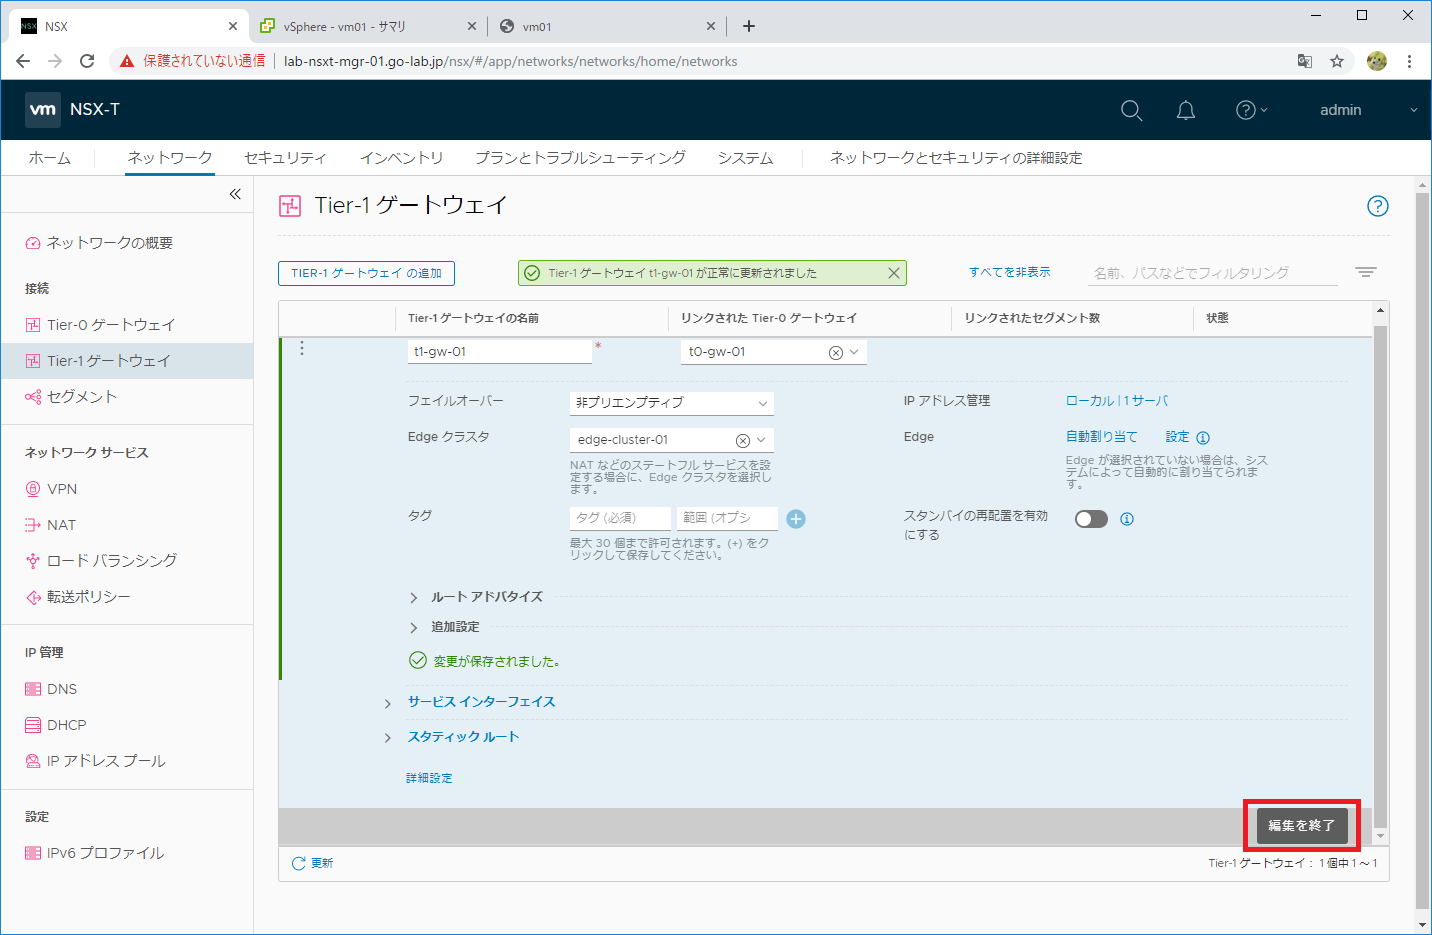Viewport: 1432px width, 935px height.
Task: Collapse the left sidebar with double chevron
Action: coord(235,194)
